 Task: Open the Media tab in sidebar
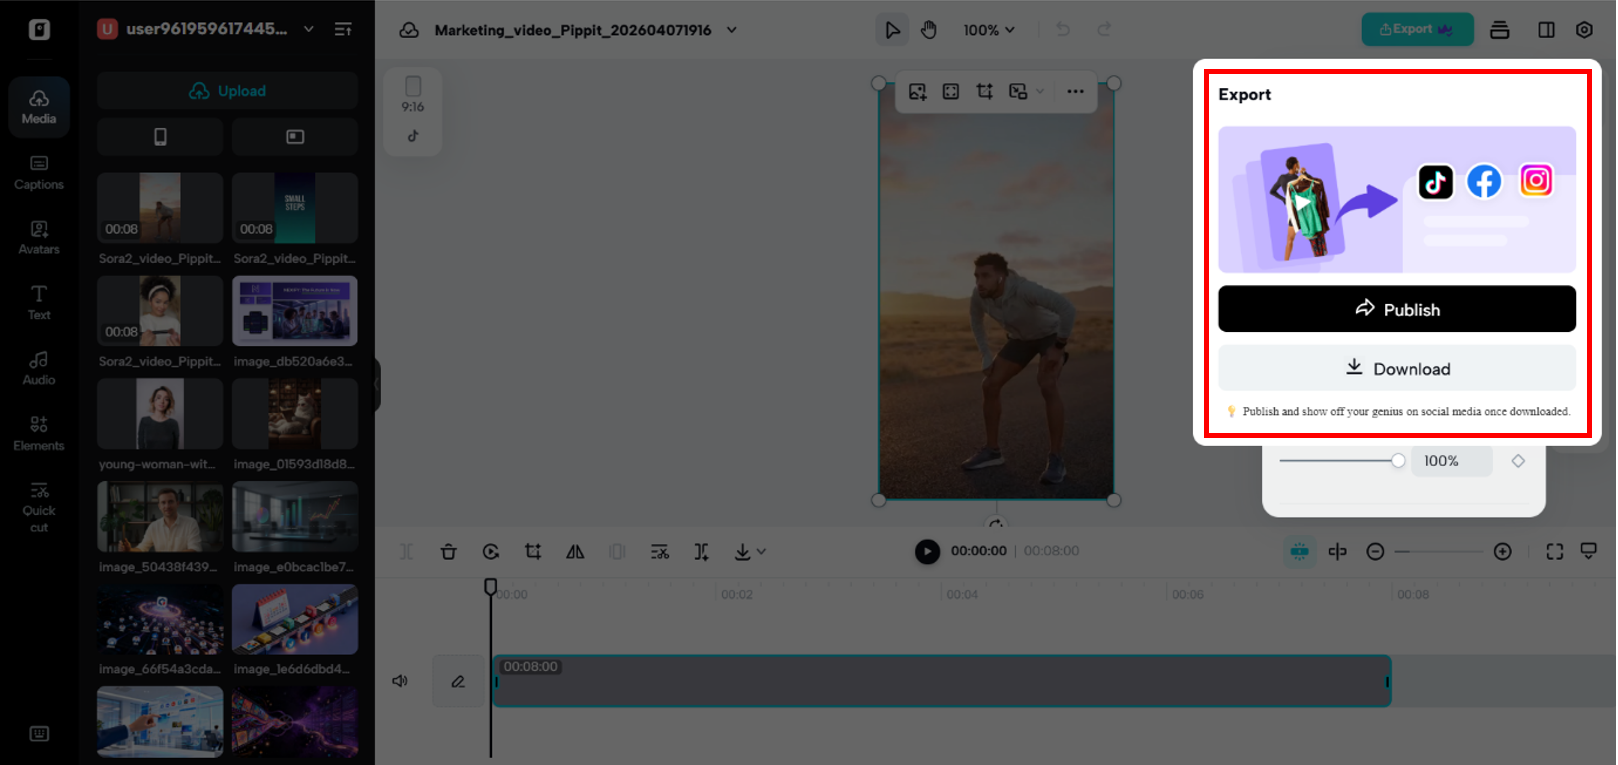pos(39,106)
